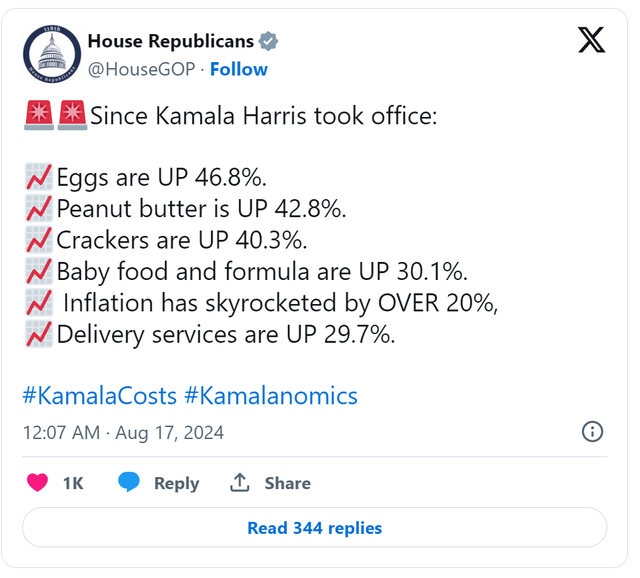This screenshot has width=640, height=578.
Task: Click chart emoji beside Eggs line
Action: [39, 177]
